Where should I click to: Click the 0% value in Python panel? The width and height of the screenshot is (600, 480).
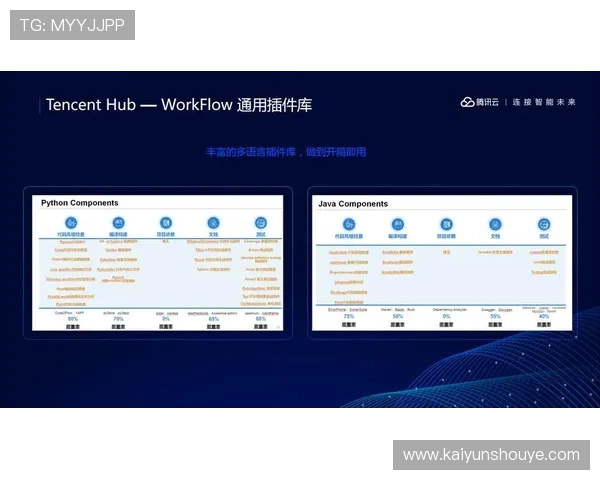pos(166,319)
